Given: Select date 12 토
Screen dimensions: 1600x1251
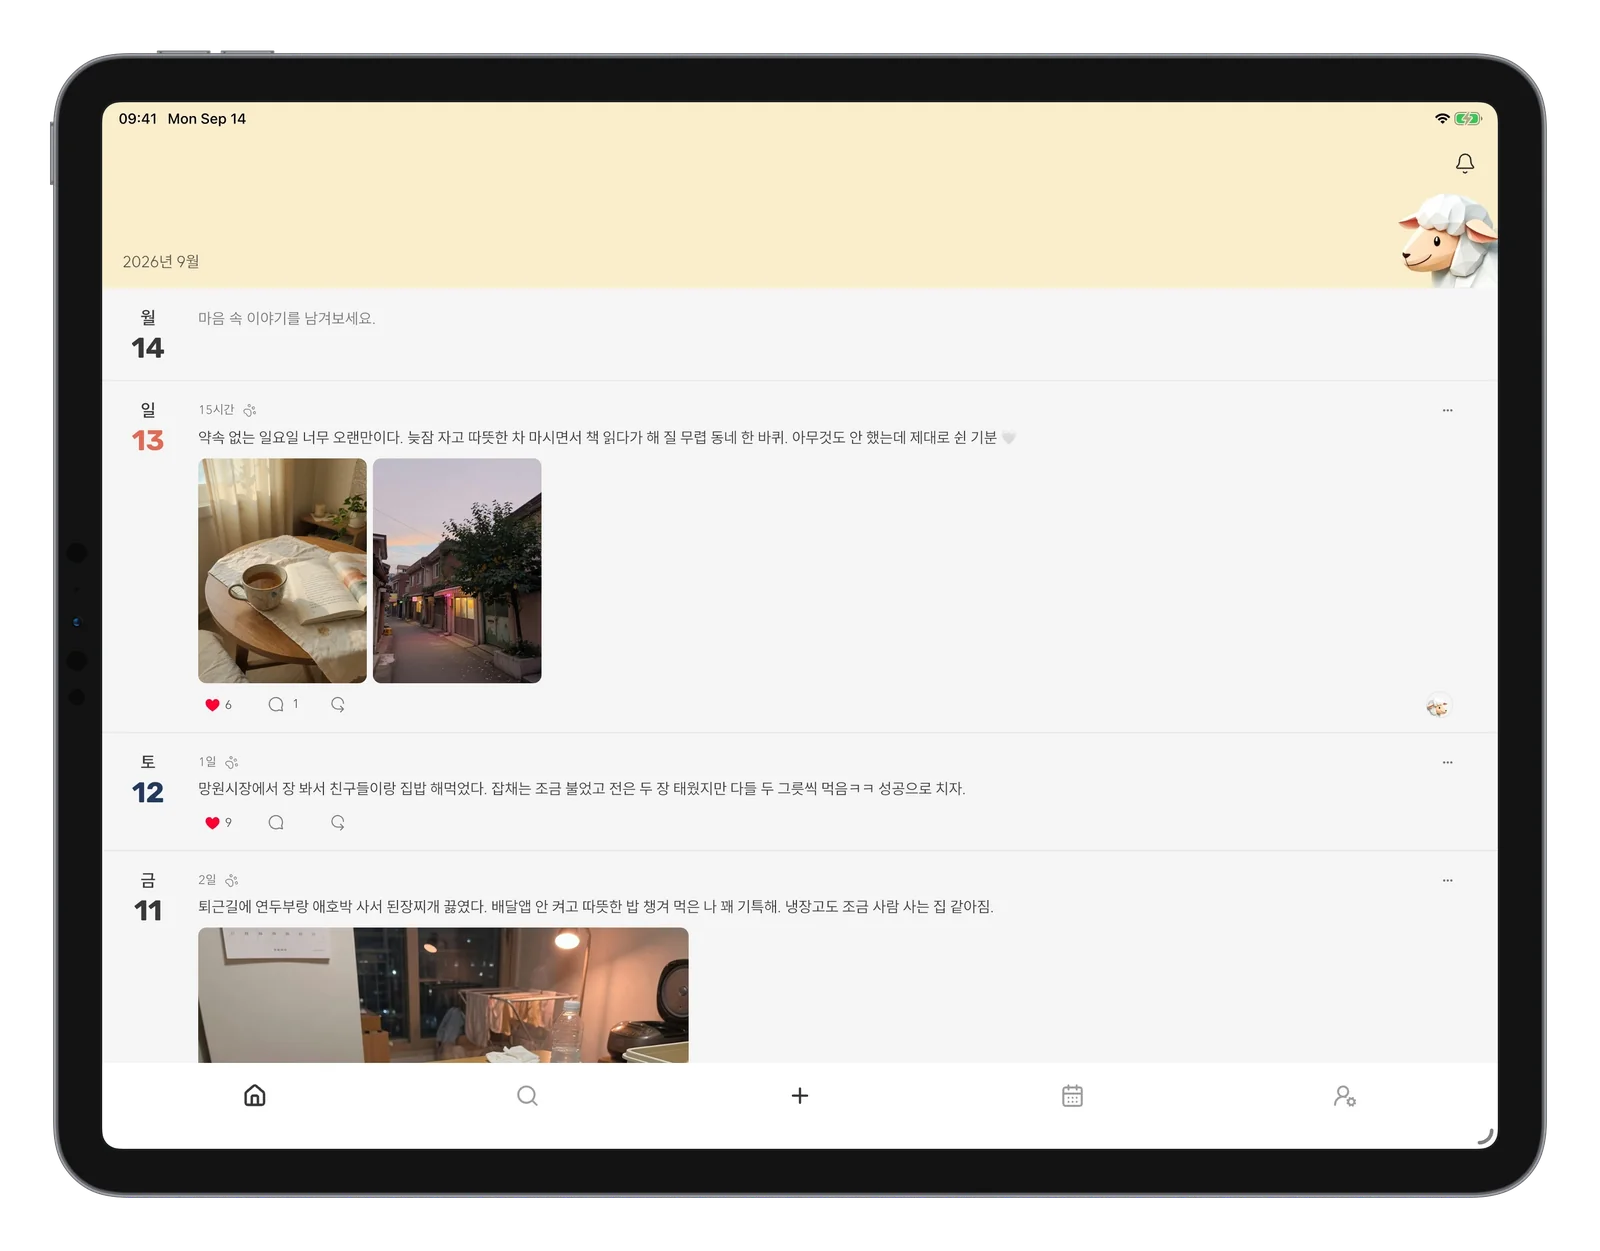Looking at the screenshot, I should pos(148,779).
